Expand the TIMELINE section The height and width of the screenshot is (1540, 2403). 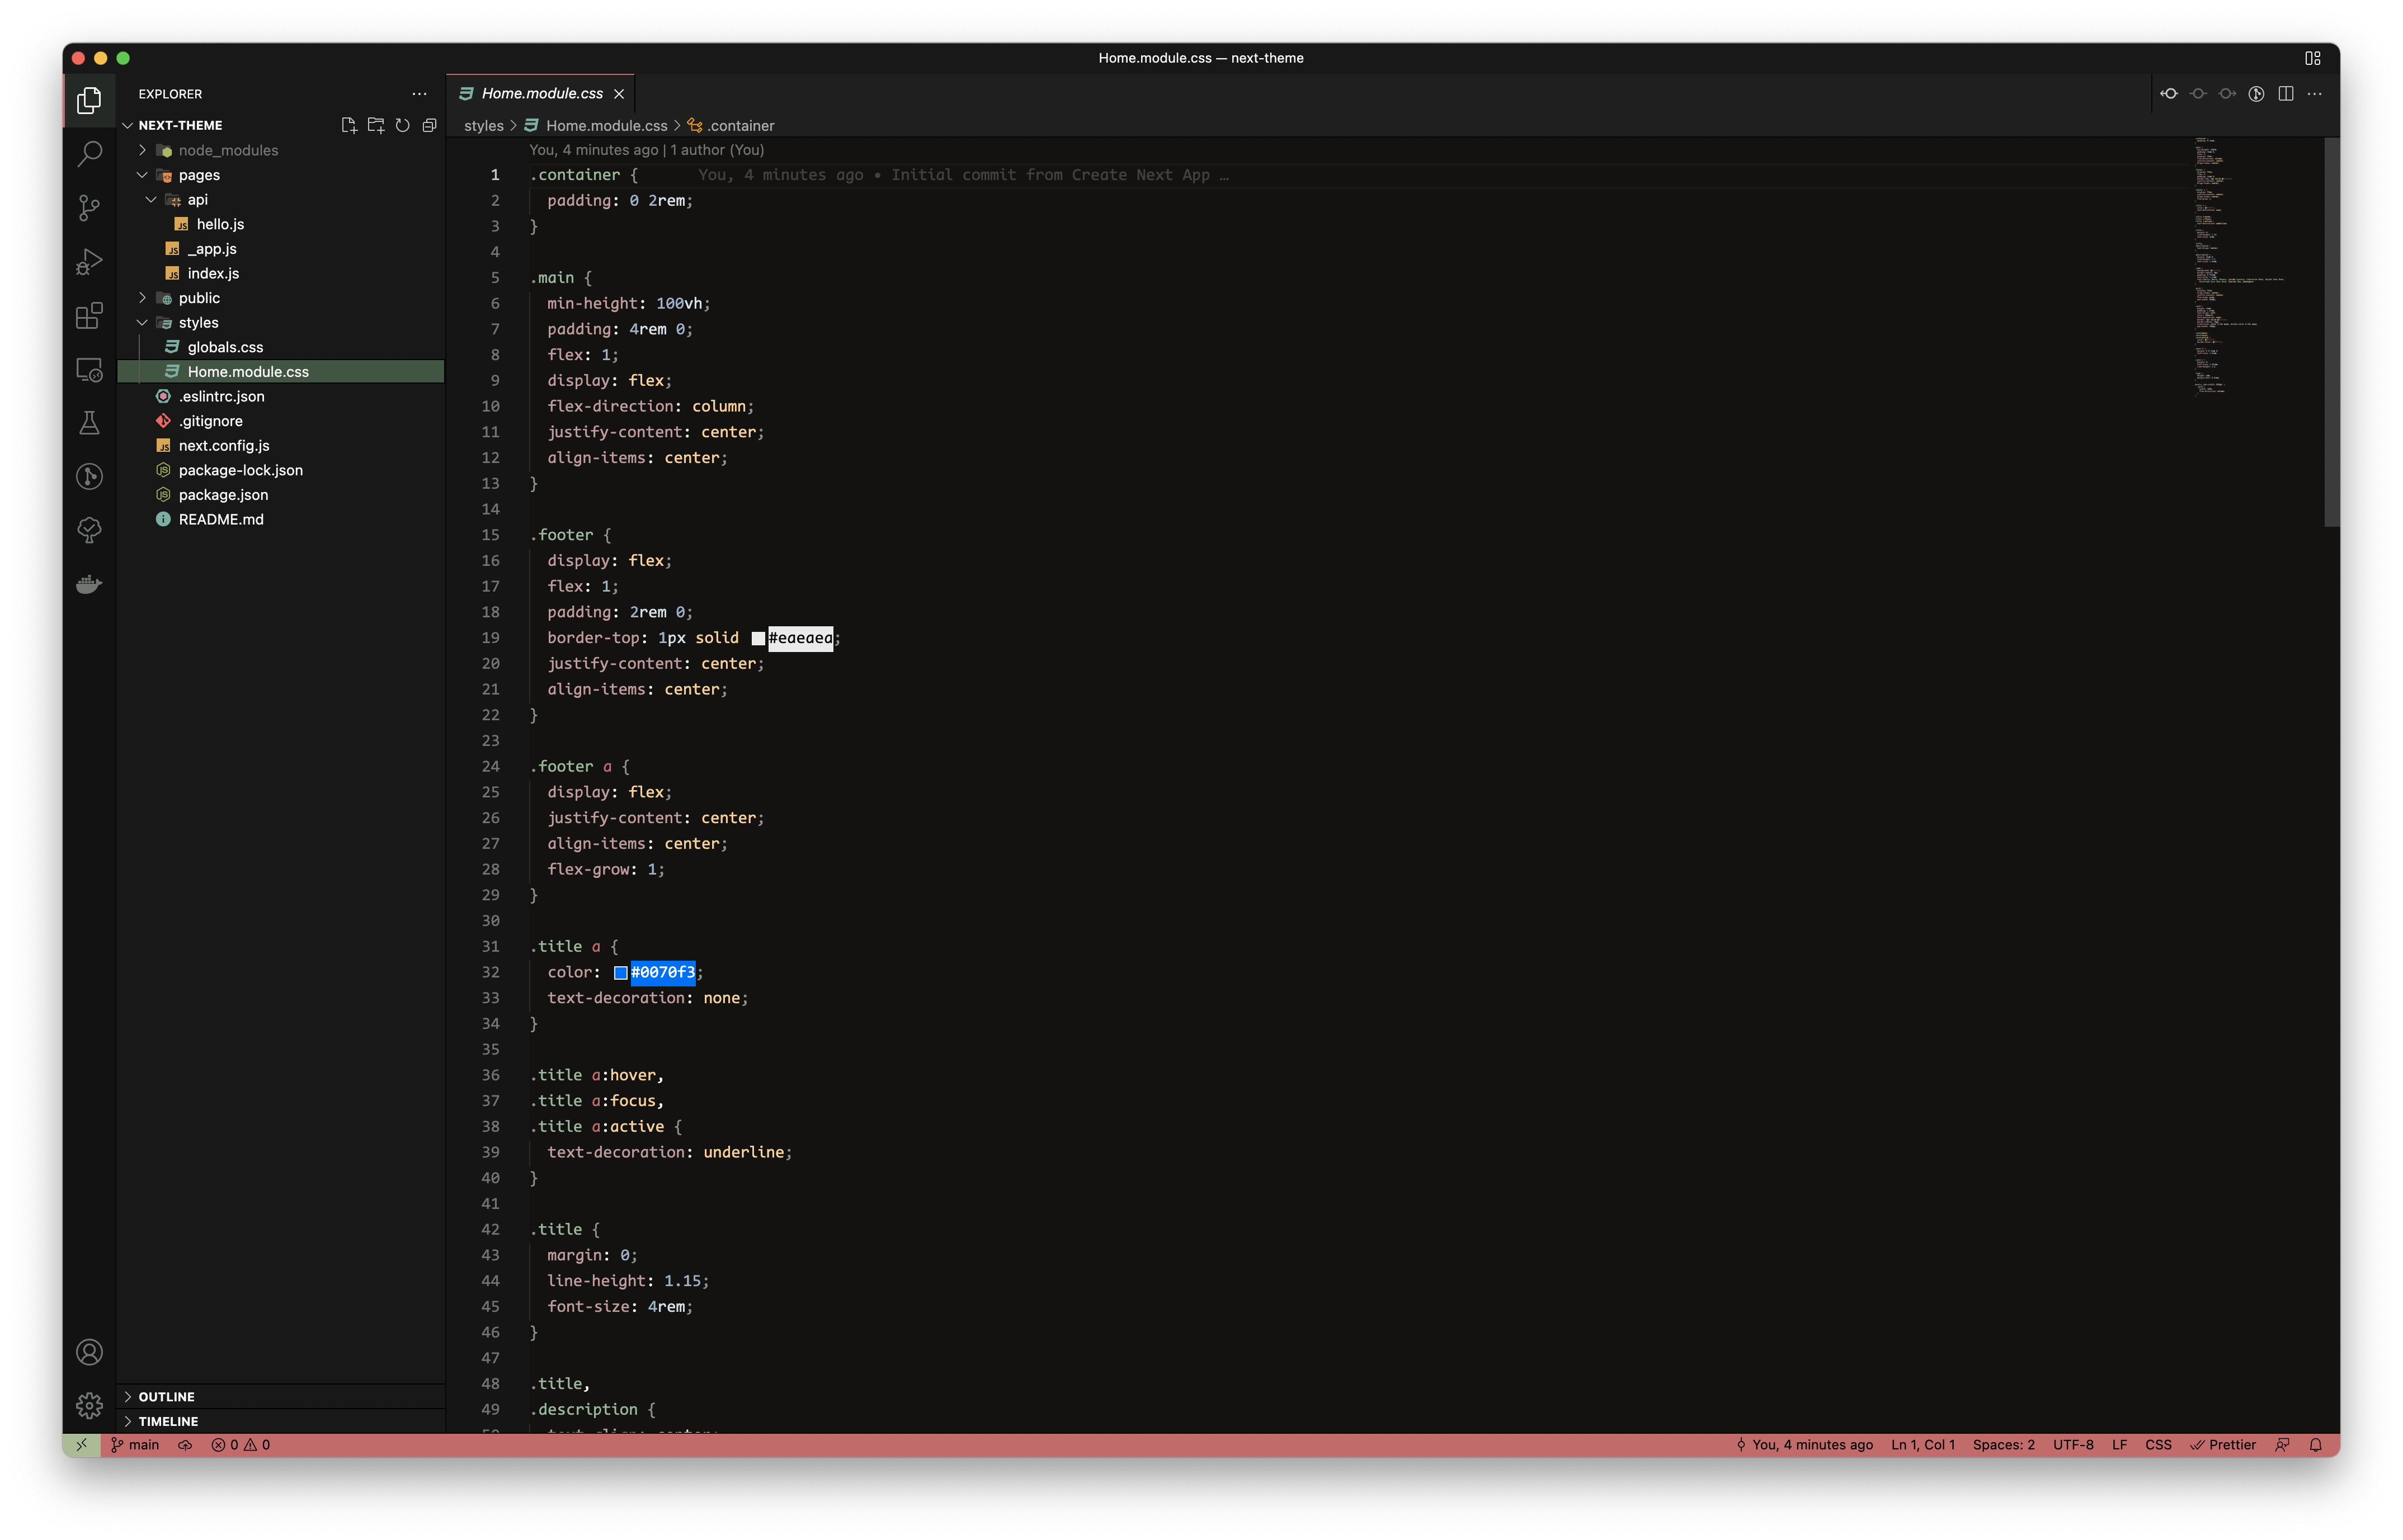click(x=168, y=1421)
